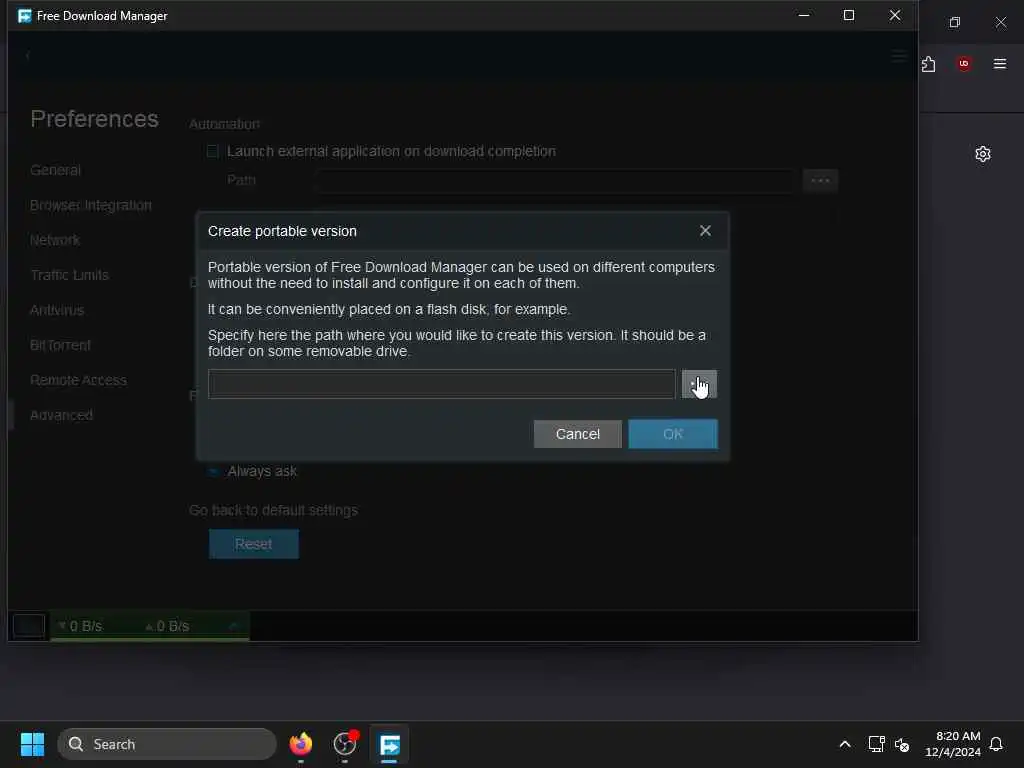Minimize the Free Download Manager window
1024x768 pixels.
[x=804, y=15]
